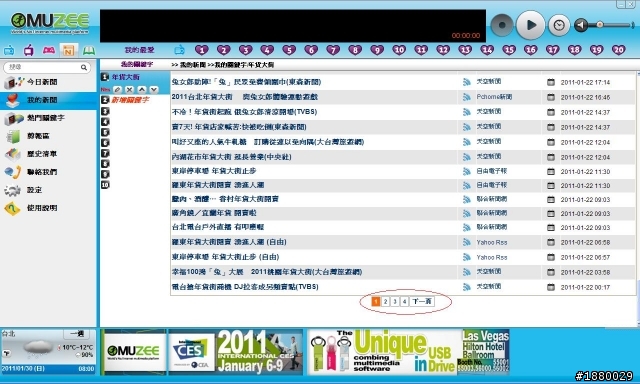Open the TV category icon
Viewport: 640px width, 384px height.
(x=29, y=50)
